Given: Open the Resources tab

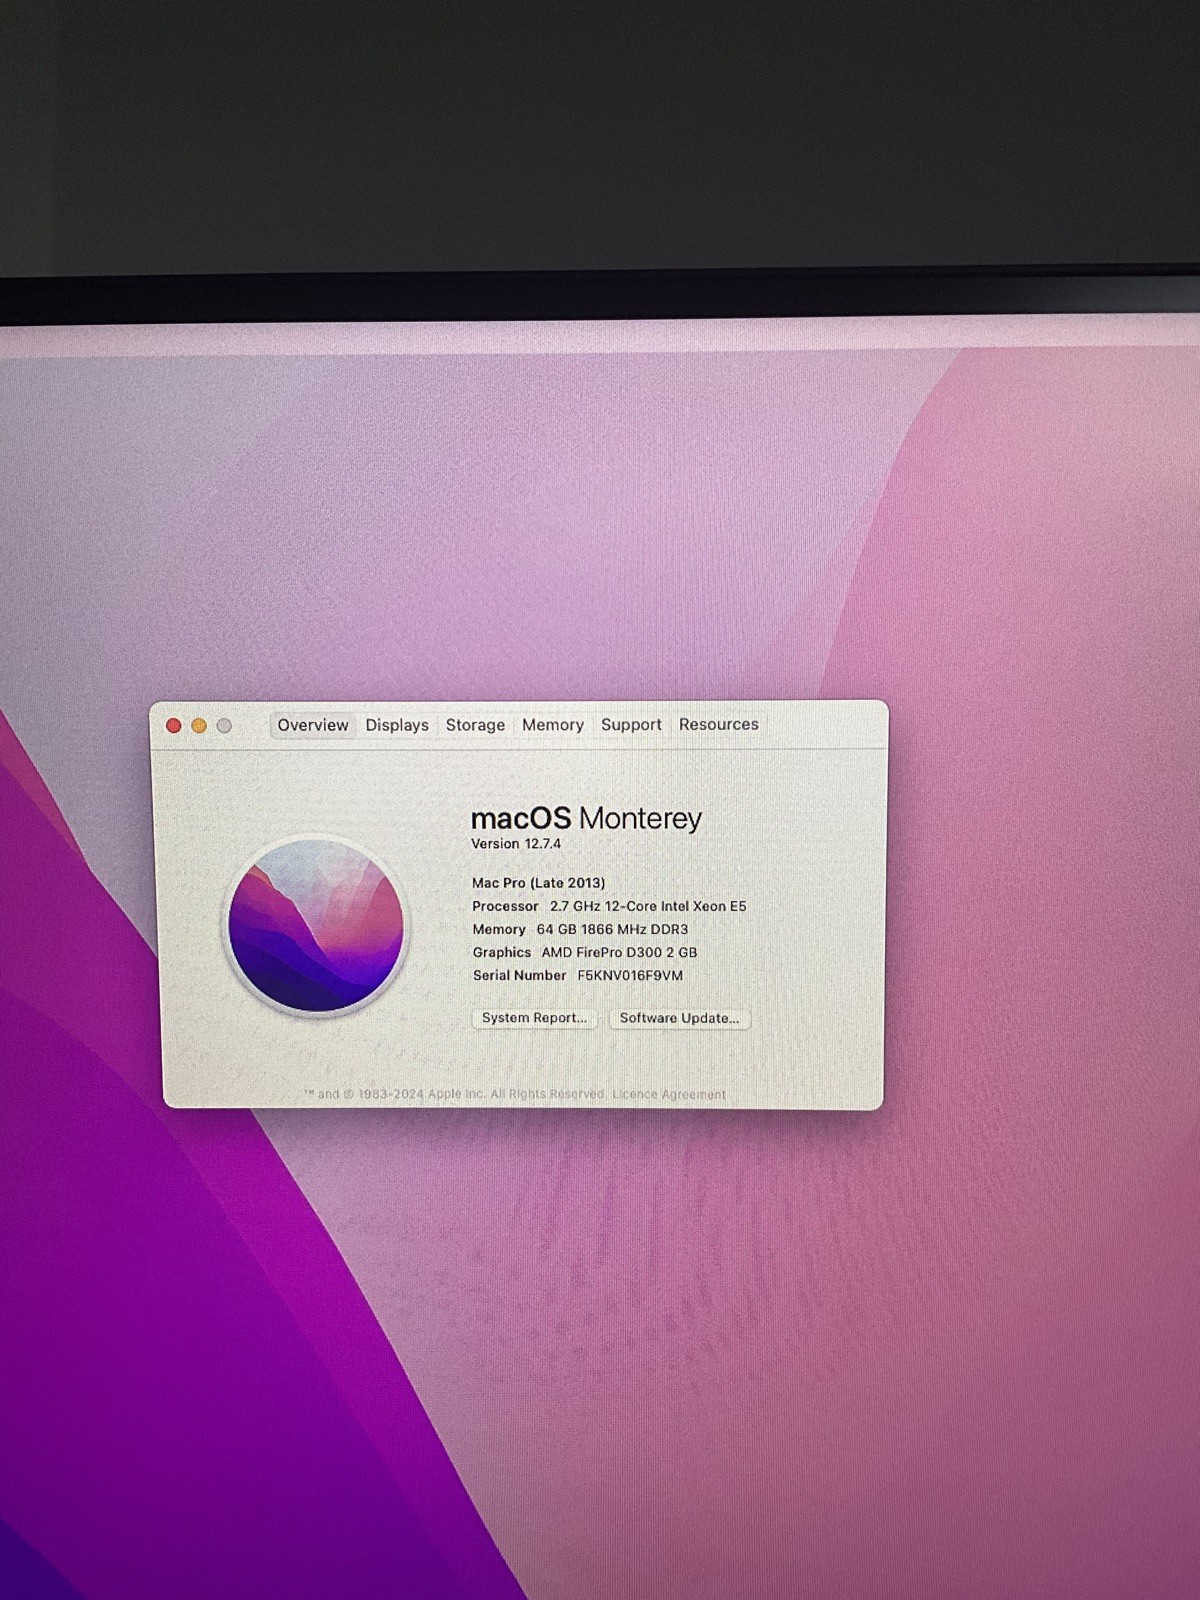Looking at the screenshot, I should point(719,724).
